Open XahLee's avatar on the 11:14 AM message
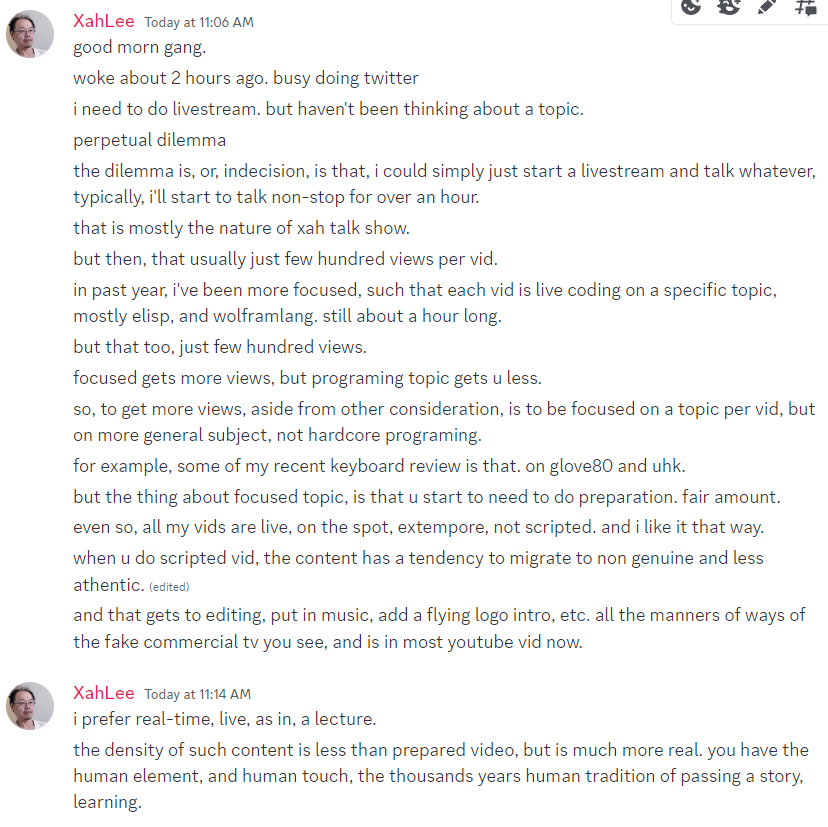Screen dimensions: 828x827 pyautogui.click(x=30, y=706)
